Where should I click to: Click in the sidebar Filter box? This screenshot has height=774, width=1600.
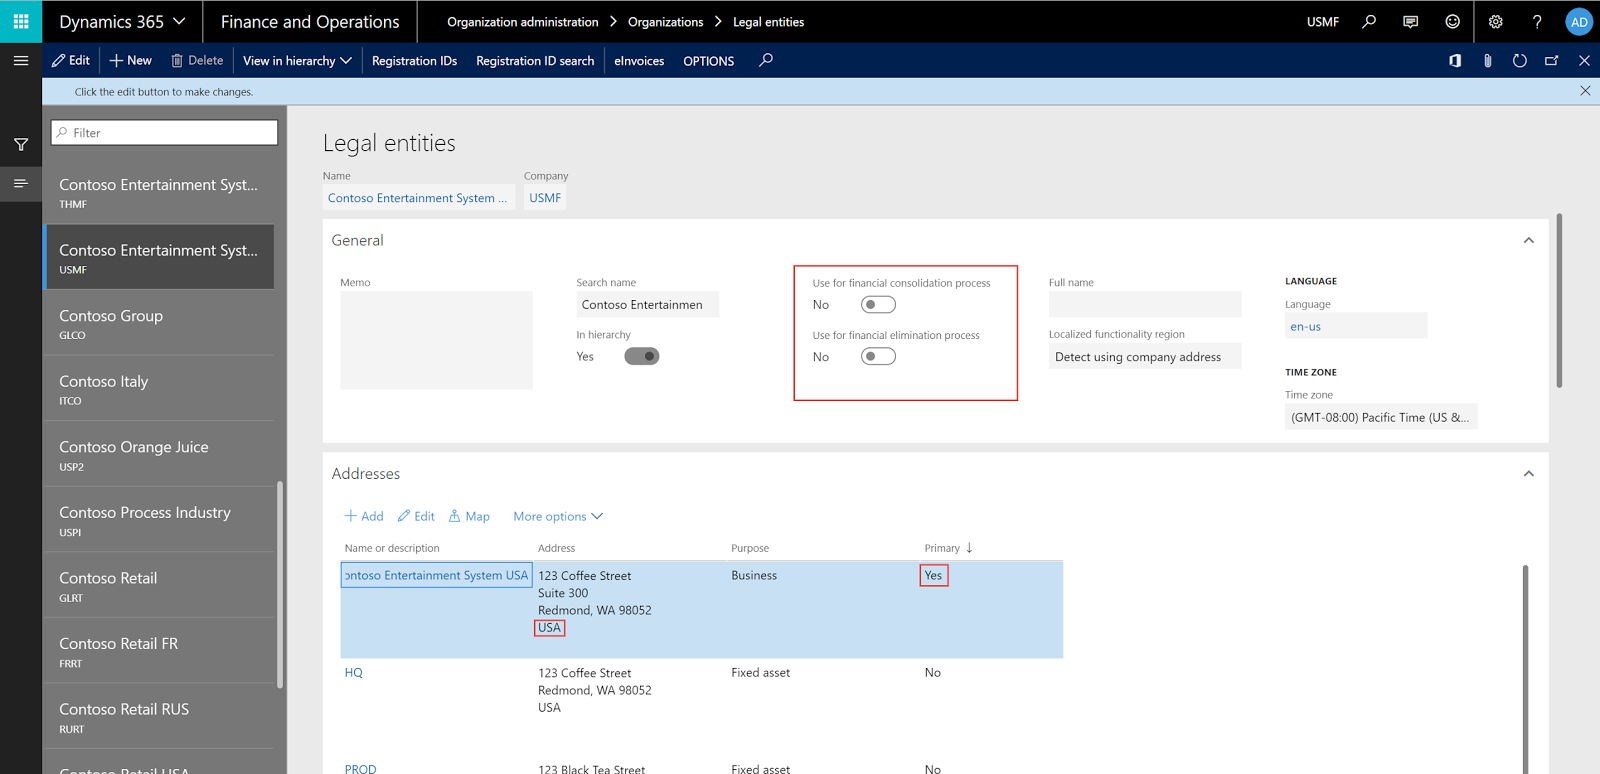click(164, 132)
